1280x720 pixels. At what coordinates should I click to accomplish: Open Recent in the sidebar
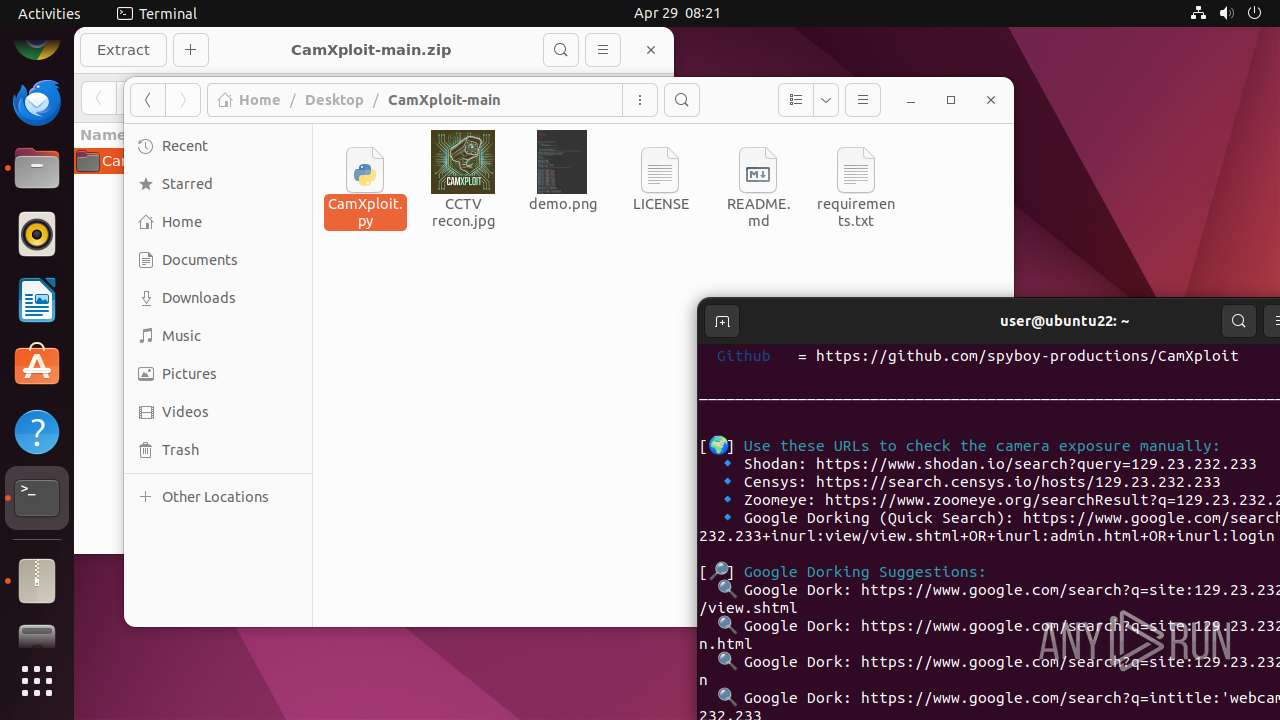218,146
